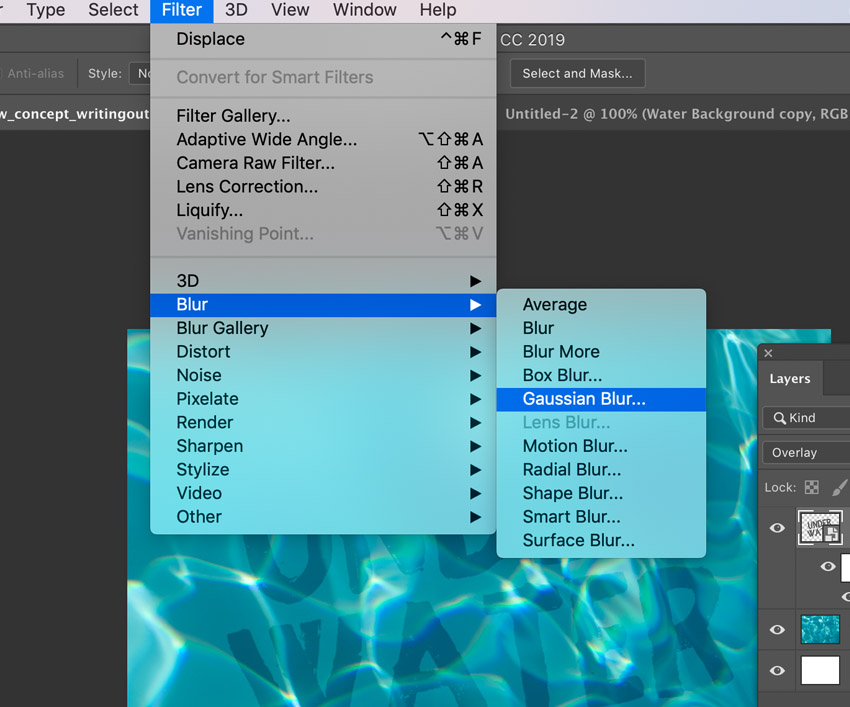The height and width of the screenshot is (707, 850).
Task: Switch to the concept_writingout document tab
Action: pos(75,114)
